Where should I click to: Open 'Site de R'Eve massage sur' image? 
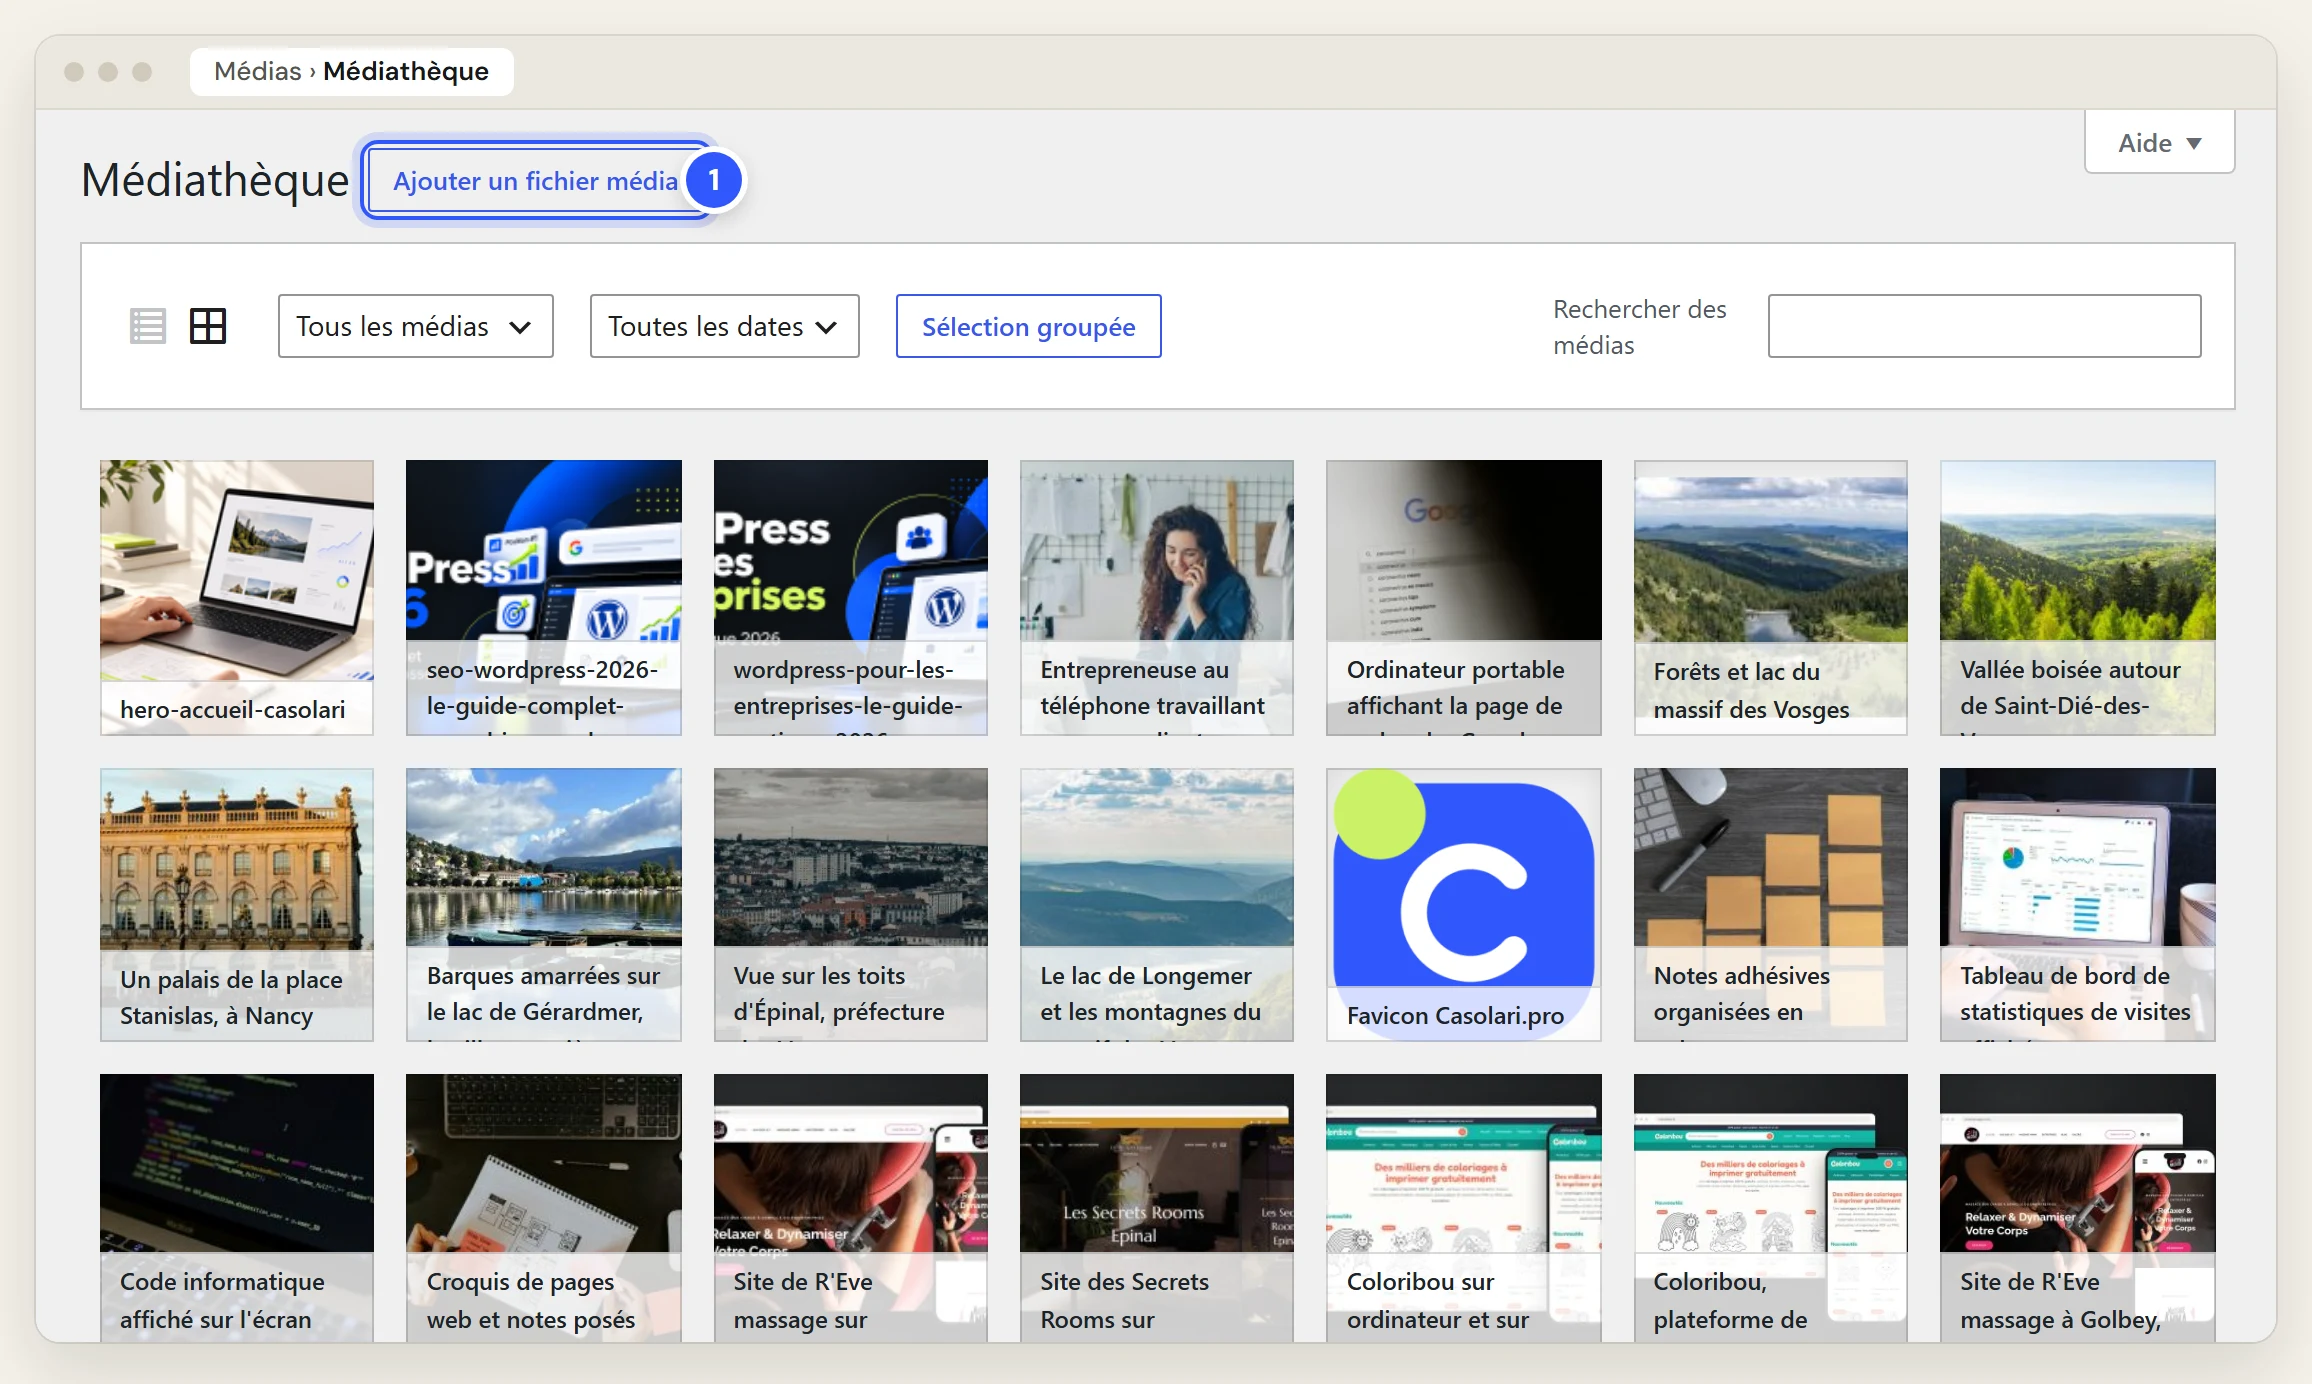coord(851,1208)
